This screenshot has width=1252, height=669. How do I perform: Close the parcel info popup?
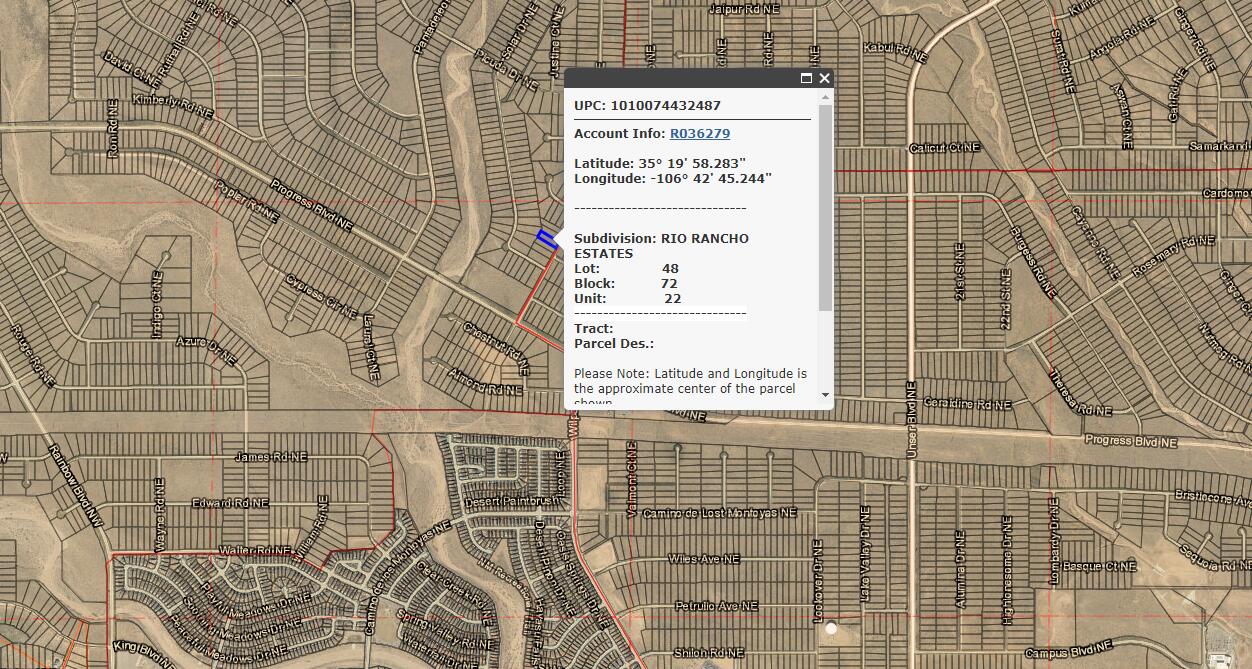(x=824, y=78)
